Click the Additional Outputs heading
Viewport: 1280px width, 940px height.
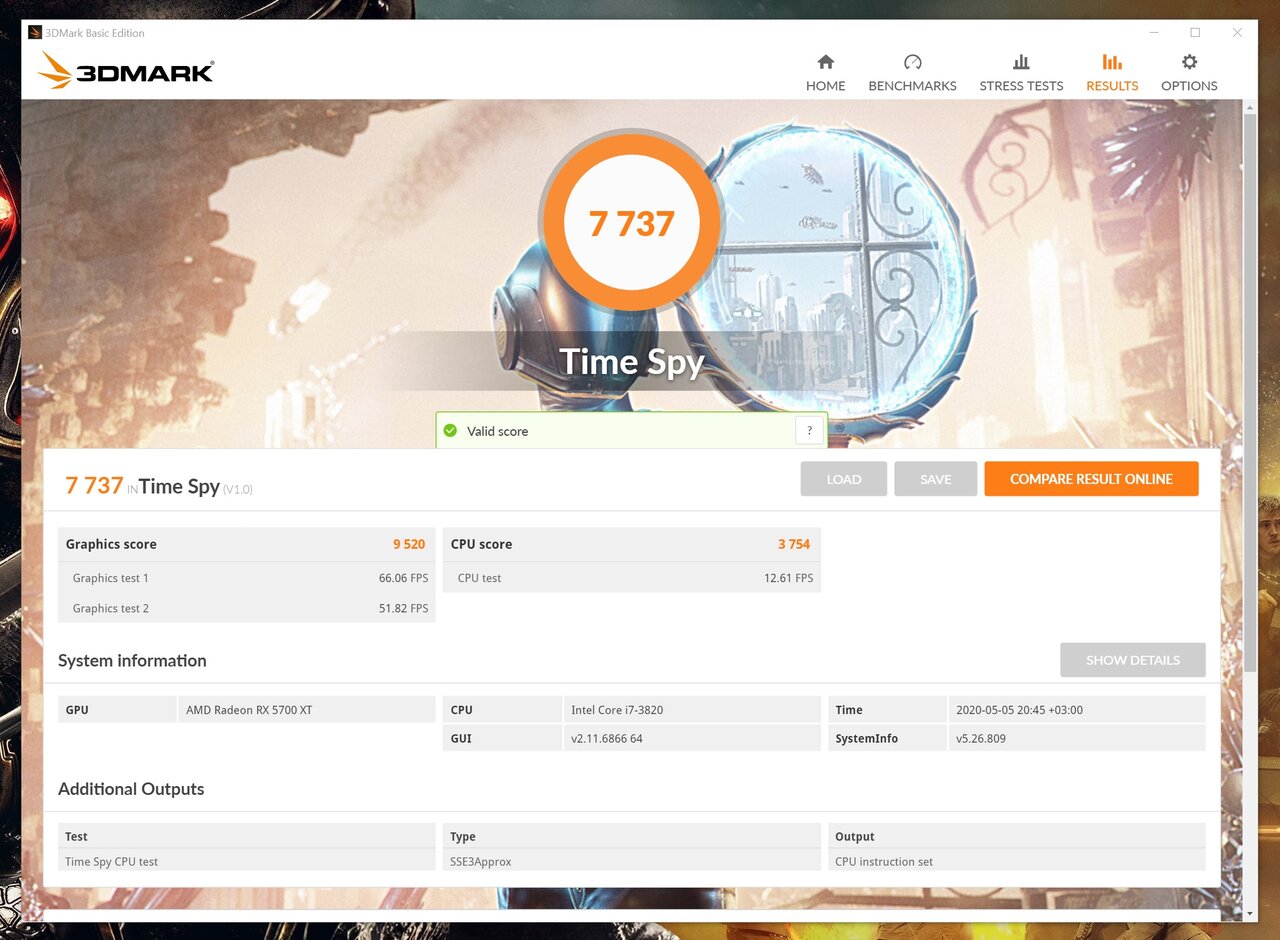click(x=131, y=789)
